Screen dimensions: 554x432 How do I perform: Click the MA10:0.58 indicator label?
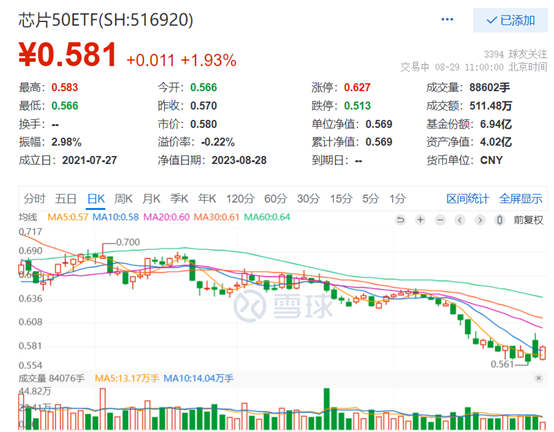click(116, 217)
